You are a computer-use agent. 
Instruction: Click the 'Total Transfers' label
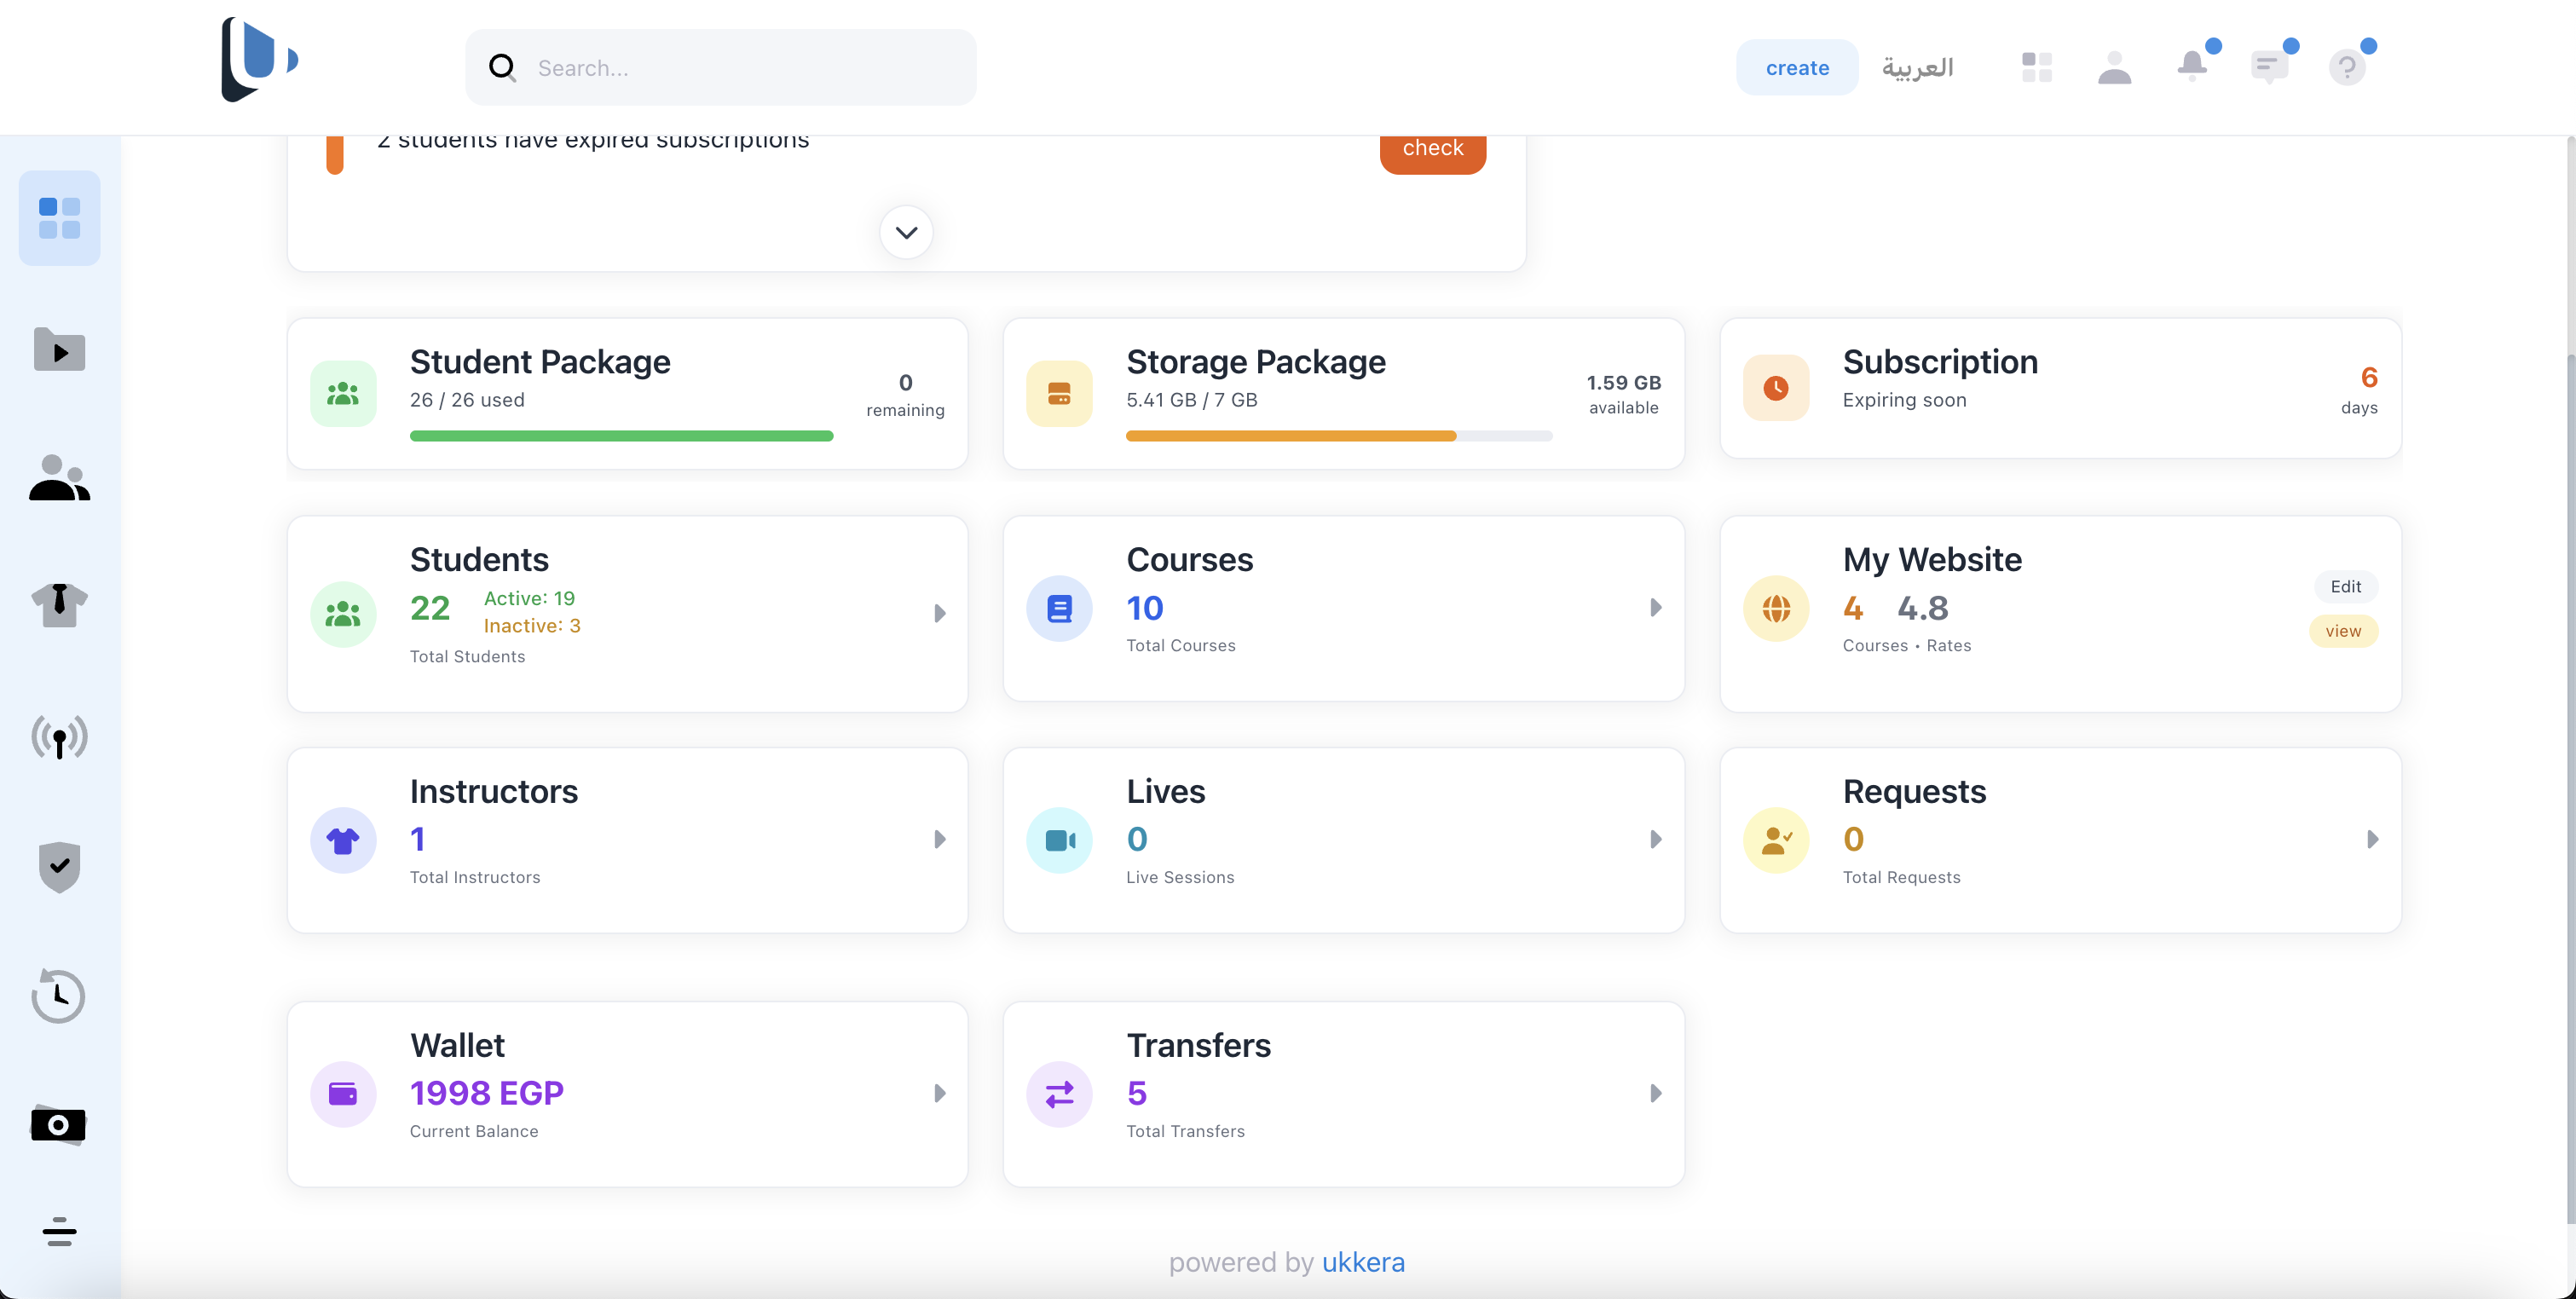pyautogui.click(x=1185, y=1131)
